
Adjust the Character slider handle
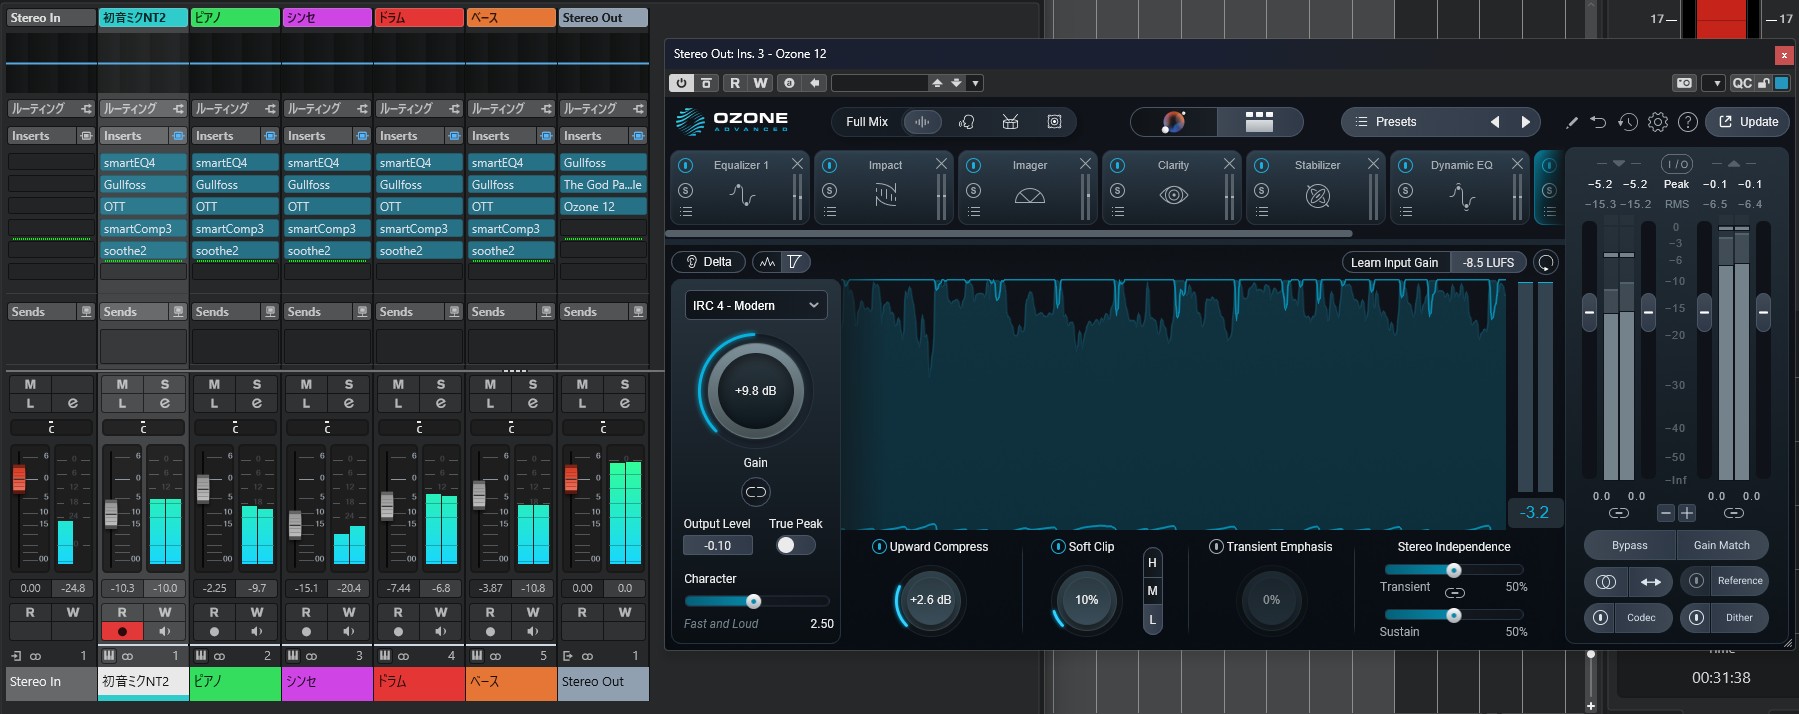pyautogui.click(x=754, y=601)
